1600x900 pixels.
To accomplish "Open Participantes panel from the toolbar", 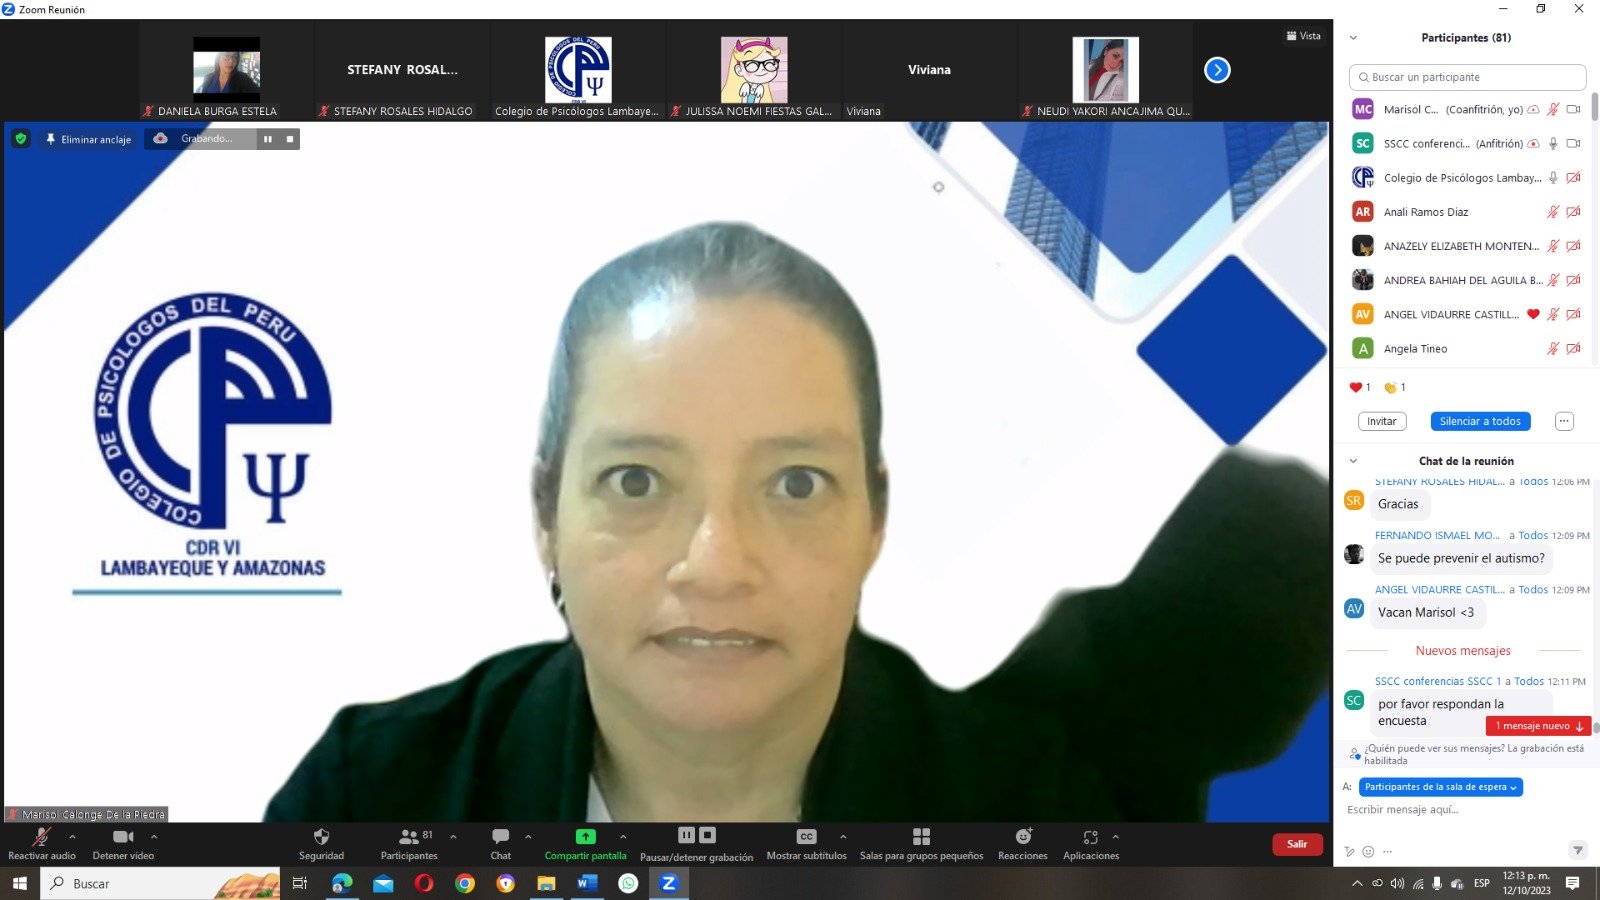I will pyautogui.click(x=408, y=837).
